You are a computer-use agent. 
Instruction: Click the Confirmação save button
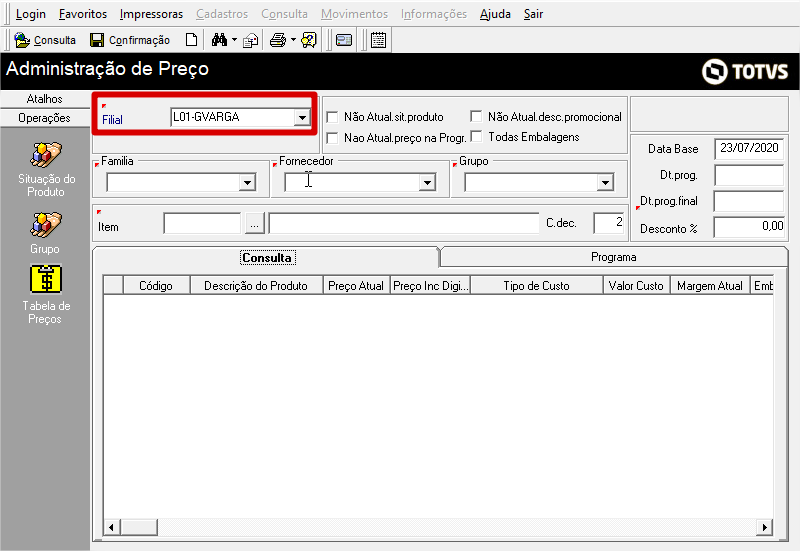pos(130,40)
